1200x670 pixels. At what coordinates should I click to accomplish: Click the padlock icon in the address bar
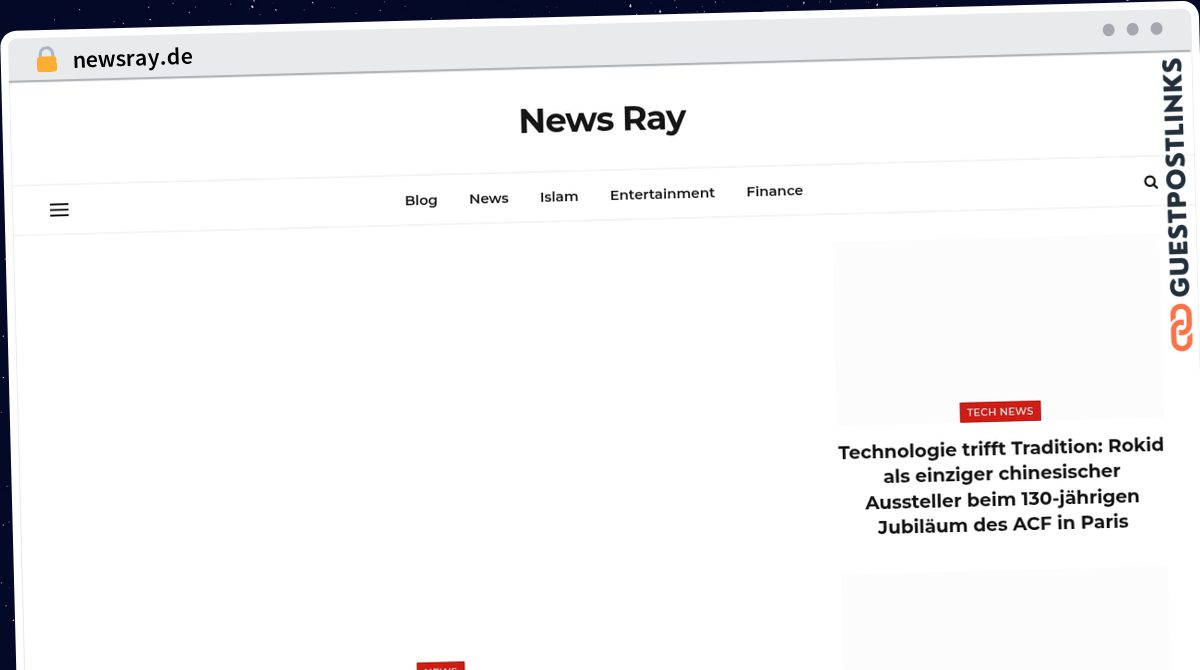click(46, 58)
